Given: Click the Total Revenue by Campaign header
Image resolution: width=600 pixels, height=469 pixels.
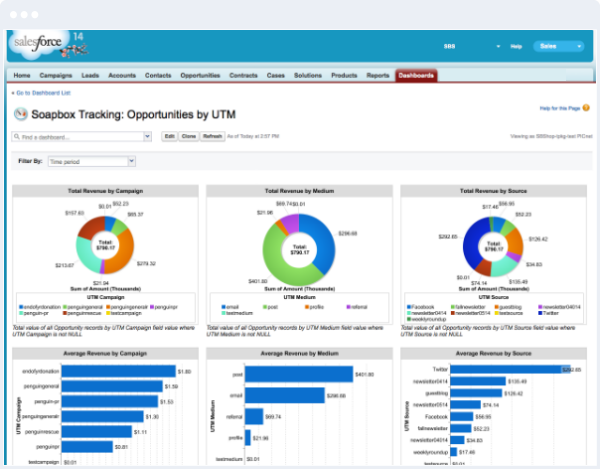Looking at the screenshot, I should pos(105,191).
